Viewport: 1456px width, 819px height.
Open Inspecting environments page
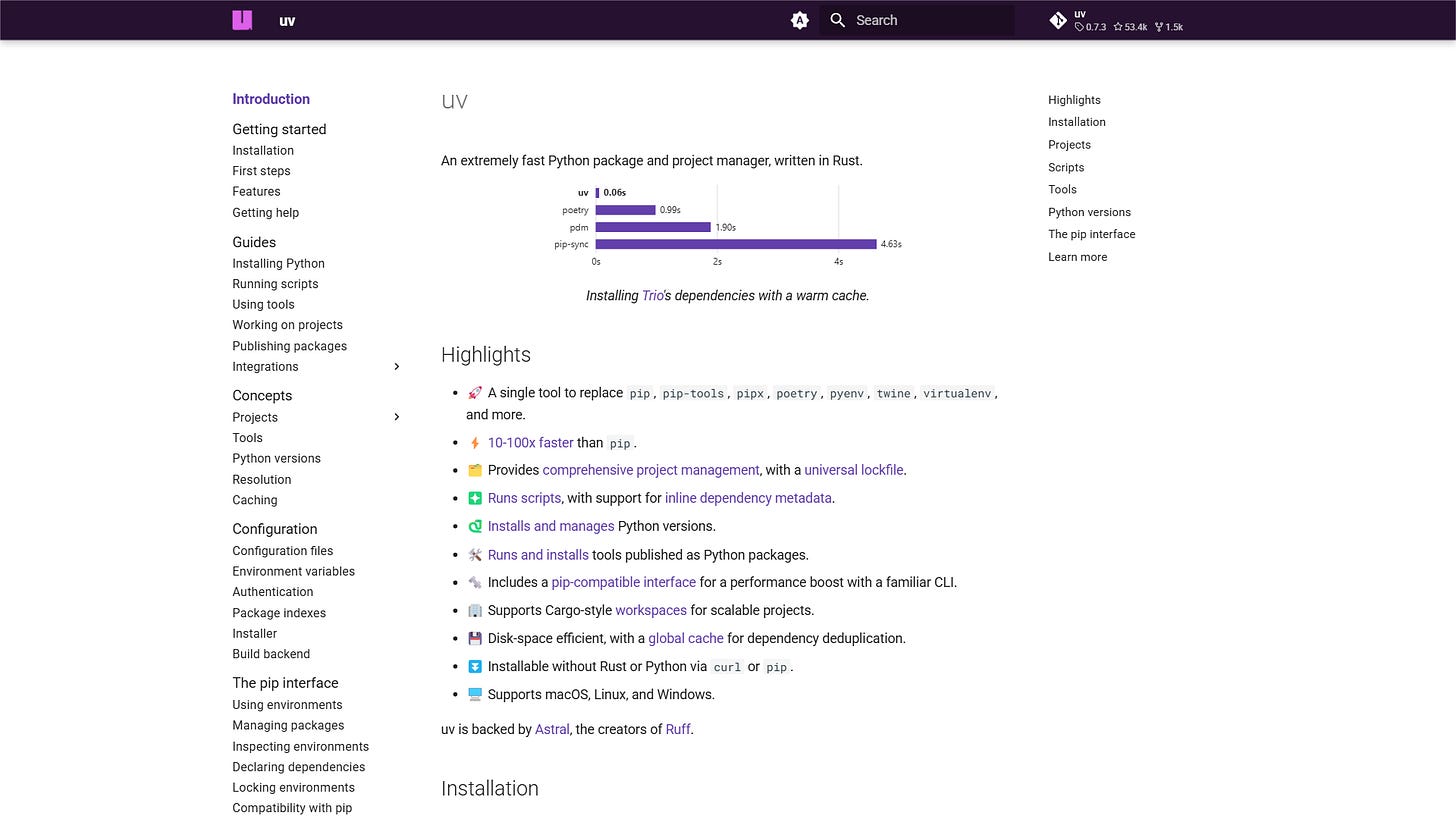300,746
